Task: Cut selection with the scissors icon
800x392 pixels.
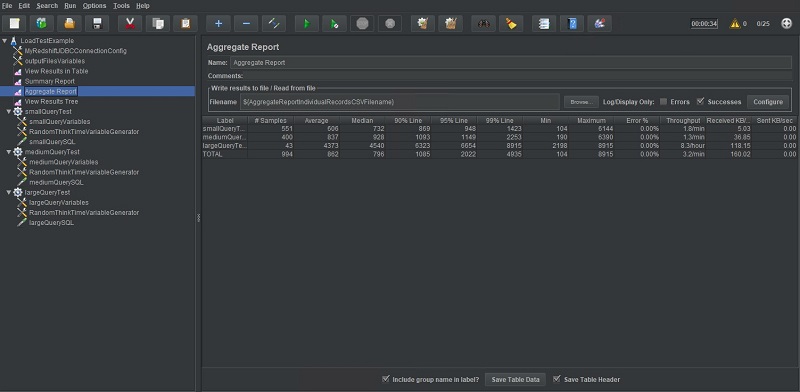Action: [x=130, y=23]
